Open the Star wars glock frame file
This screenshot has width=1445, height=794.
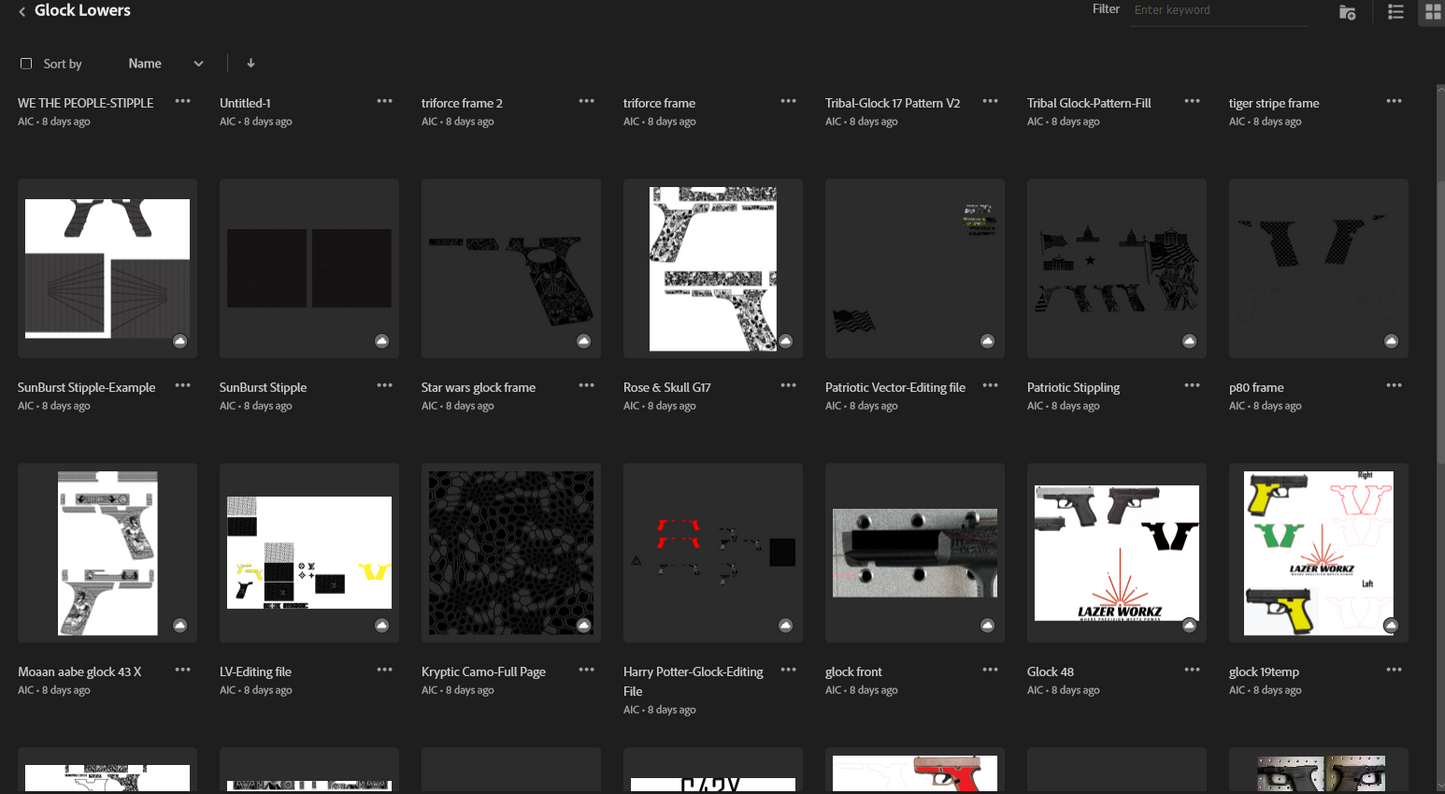pyautogui.click(x=478, y=387)
